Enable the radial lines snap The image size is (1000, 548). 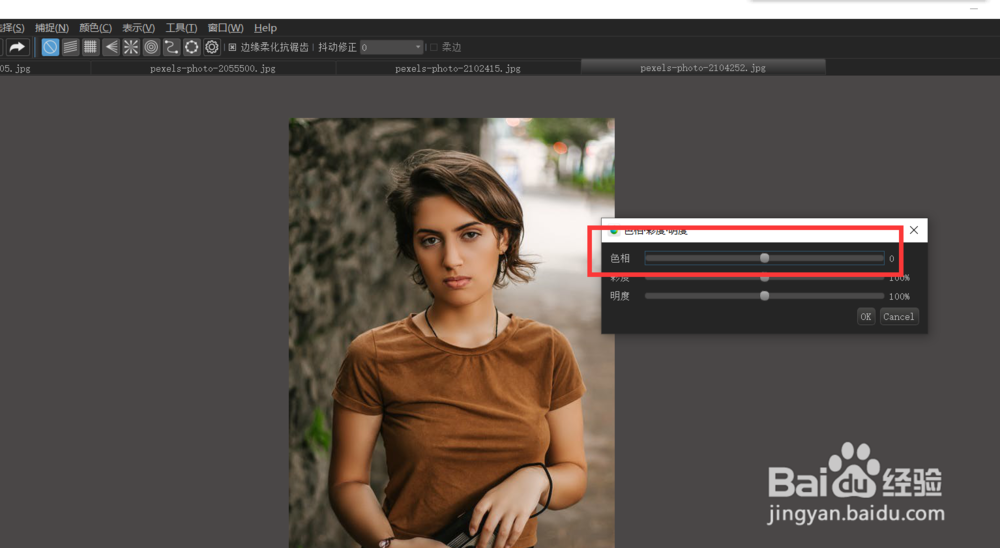pos(131,47)
